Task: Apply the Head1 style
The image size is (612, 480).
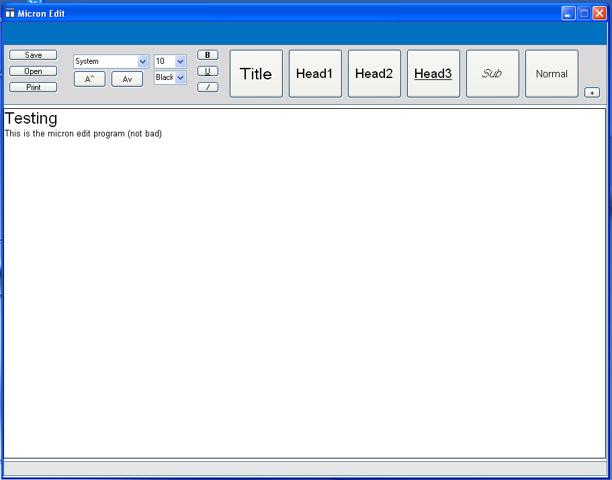Action: point(315,74)
